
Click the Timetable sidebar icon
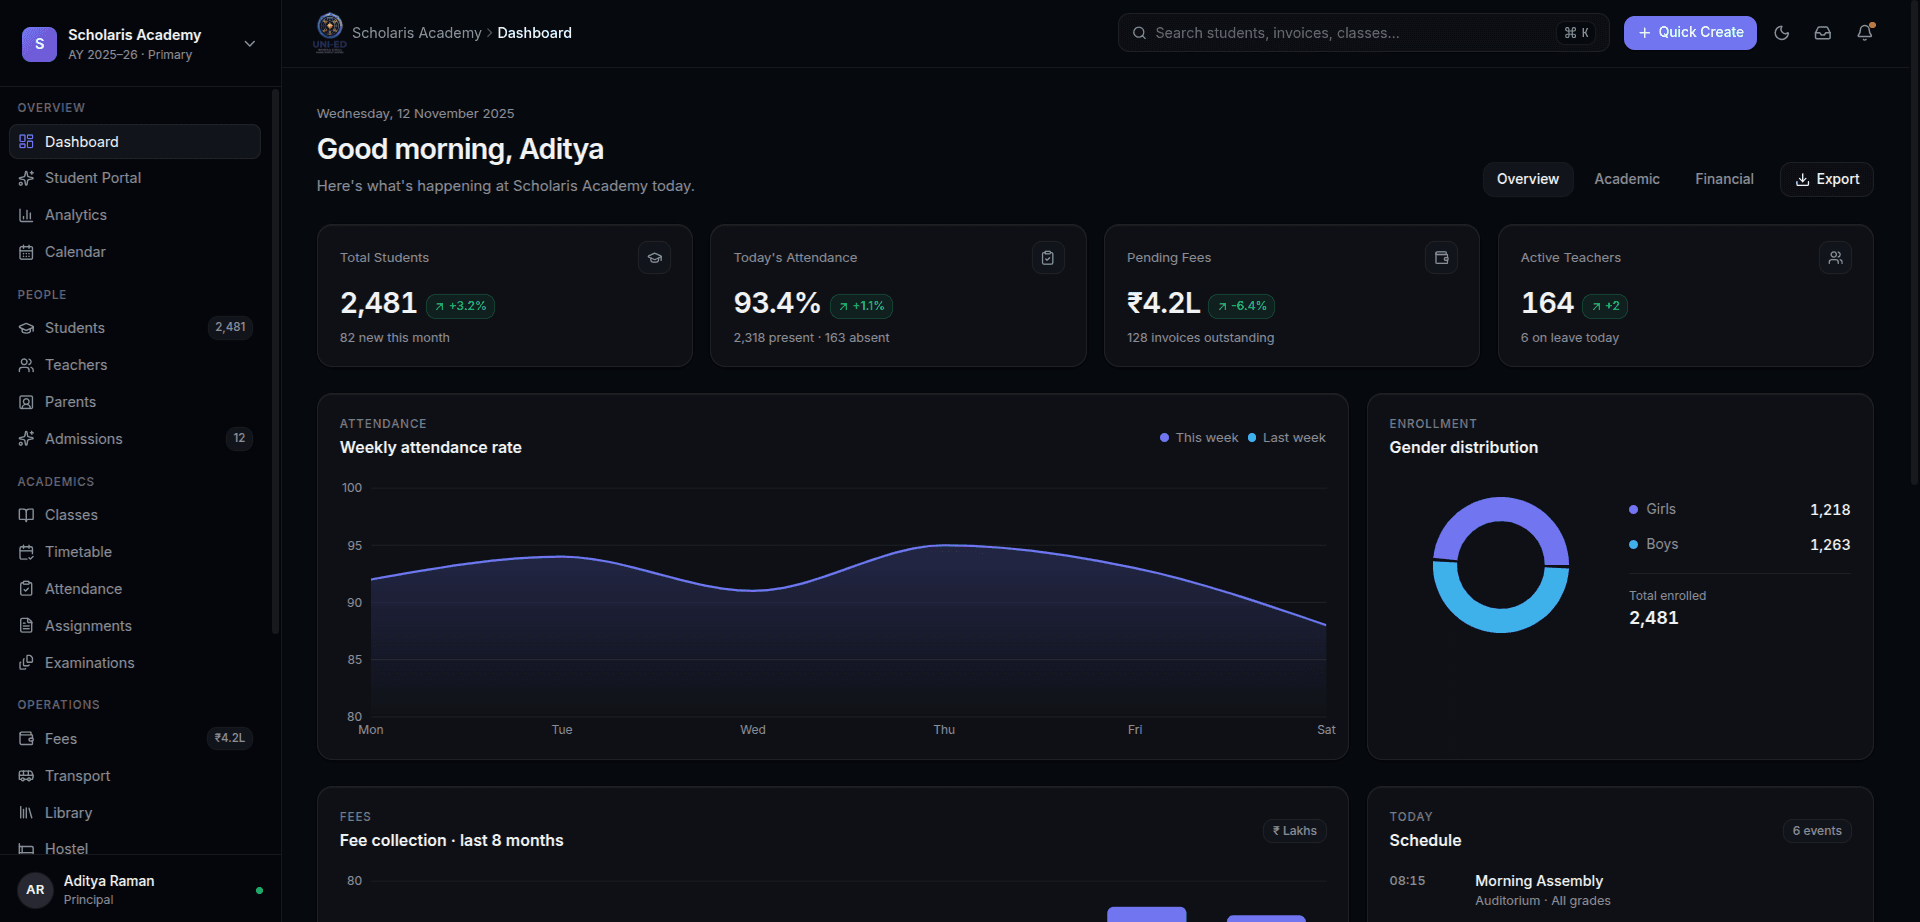click(26, 552)
